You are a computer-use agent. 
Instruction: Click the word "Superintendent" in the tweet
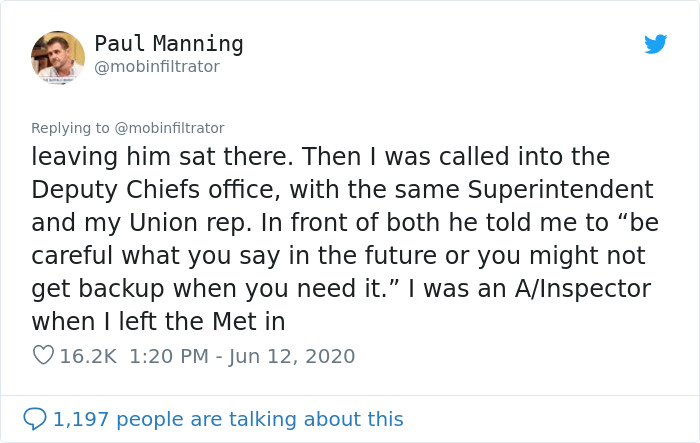[x=573, y=189]
